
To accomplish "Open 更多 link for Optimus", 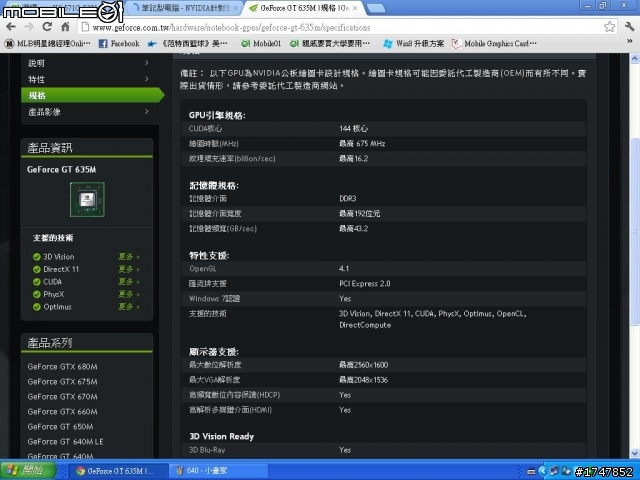I will (x=129, y=307).
